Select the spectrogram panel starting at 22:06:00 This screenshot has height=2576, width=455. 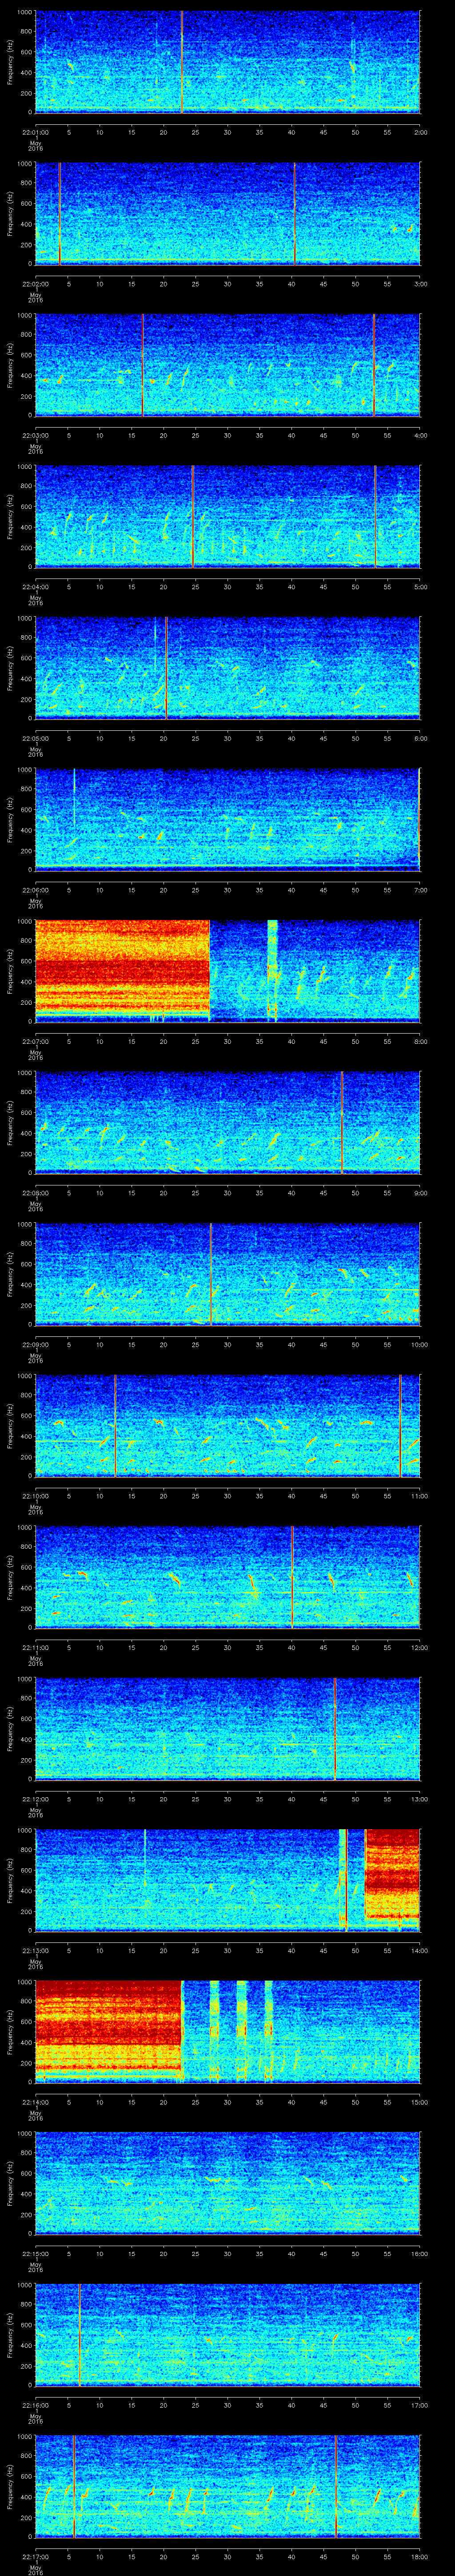tap(227, 819)
